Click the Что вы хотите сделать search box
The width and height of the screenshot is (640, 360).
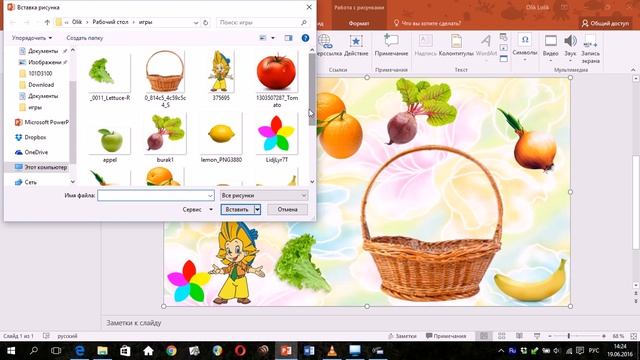tap(428, 23)
